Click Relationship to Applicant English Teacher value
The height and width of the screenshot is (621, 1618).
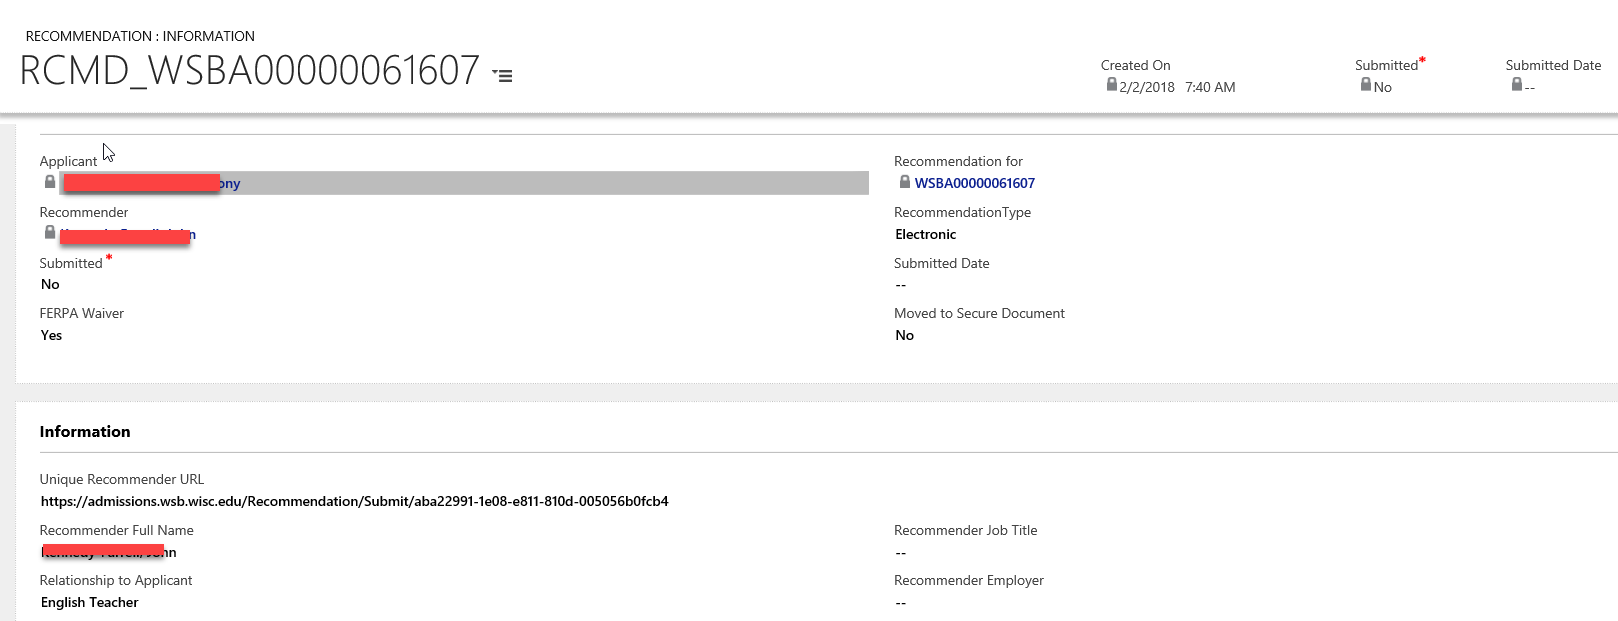click(89, 603)
